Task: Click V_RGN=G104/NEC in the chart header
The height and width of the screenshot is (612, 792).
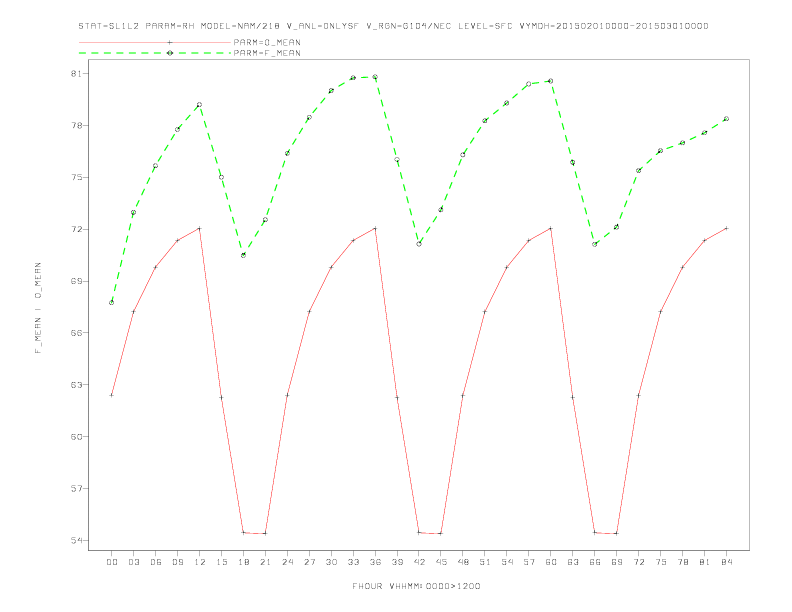Action: click(409, 26)
